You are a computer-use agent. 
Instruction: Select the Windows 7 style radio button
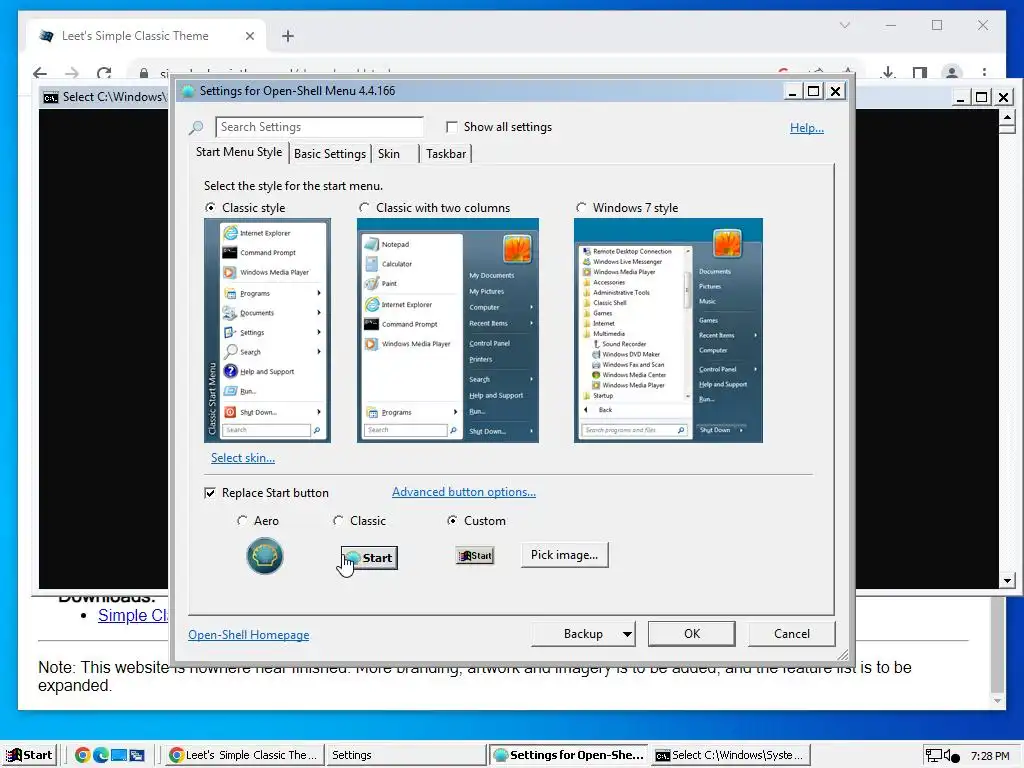(x=581, y=208)
